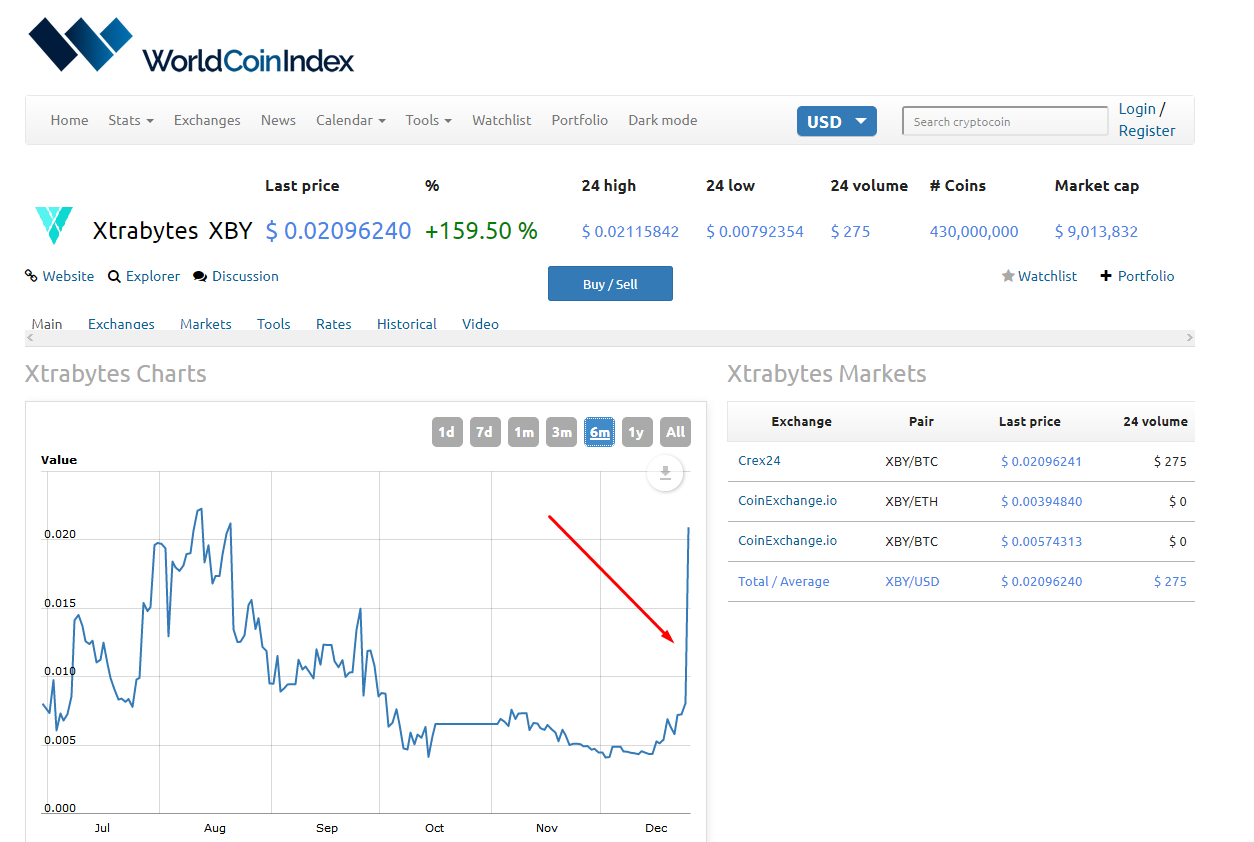Switch to the Historical tab
Screen dimensions: 1254x842
click(x=407, y=324)
